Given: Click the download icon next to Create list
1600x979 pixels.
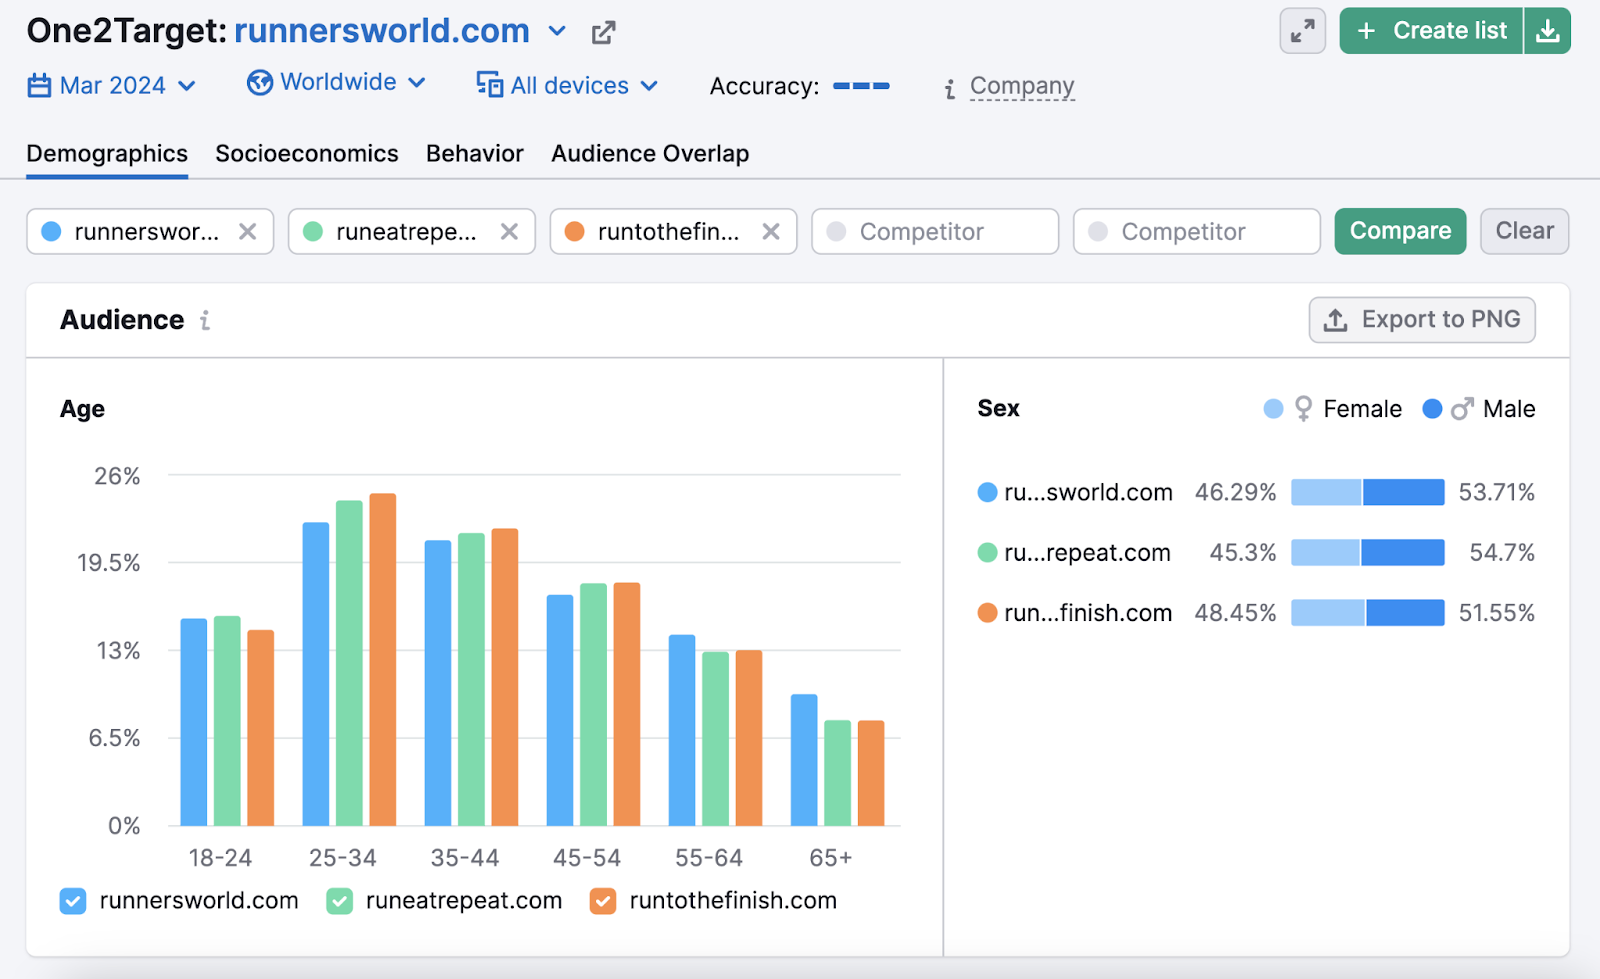Looking at the screenshot, I should point(1547,31).
